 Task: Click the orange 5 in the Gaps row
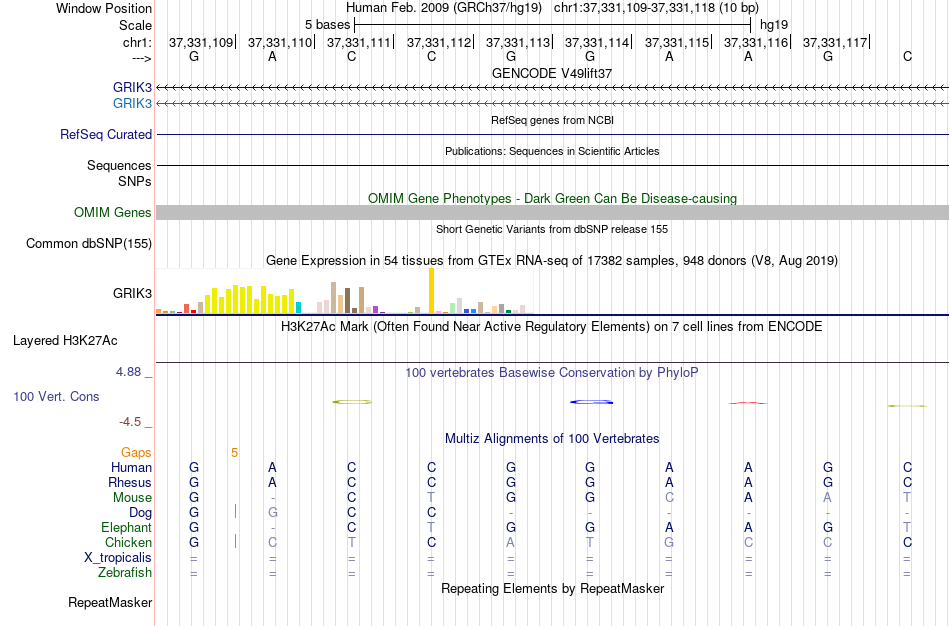point(234,453)
